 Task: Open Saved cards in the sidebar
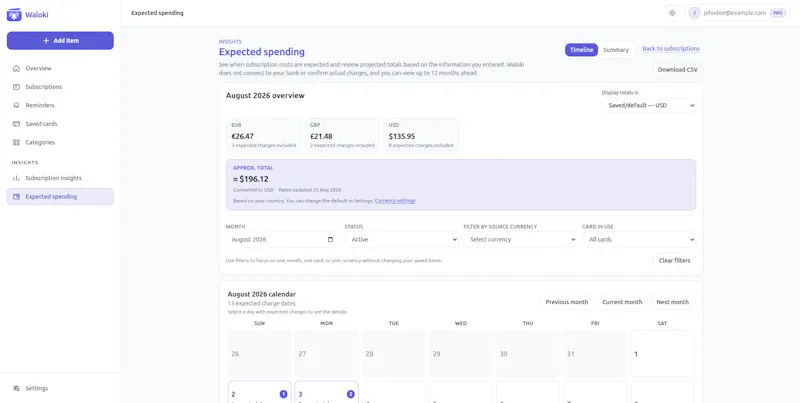[x=60, y=124]
